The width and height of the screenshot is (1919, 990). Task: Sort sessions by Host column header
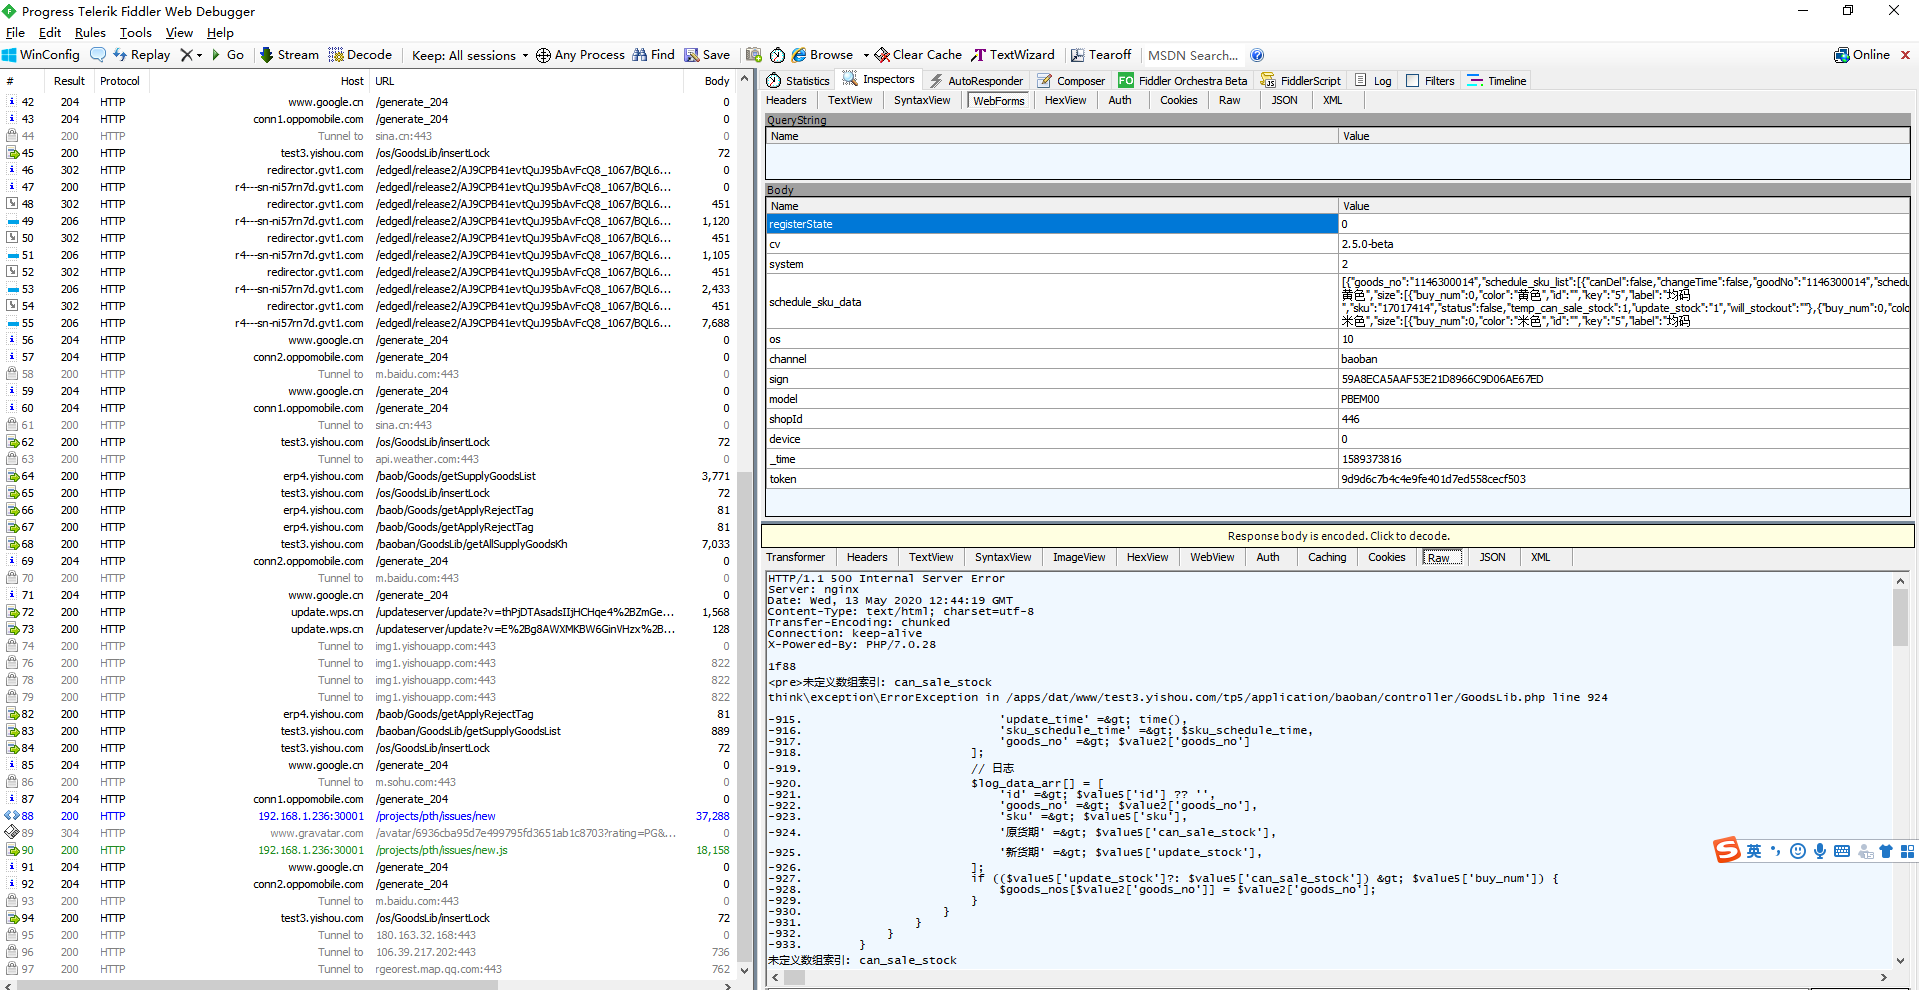[259, 81]
